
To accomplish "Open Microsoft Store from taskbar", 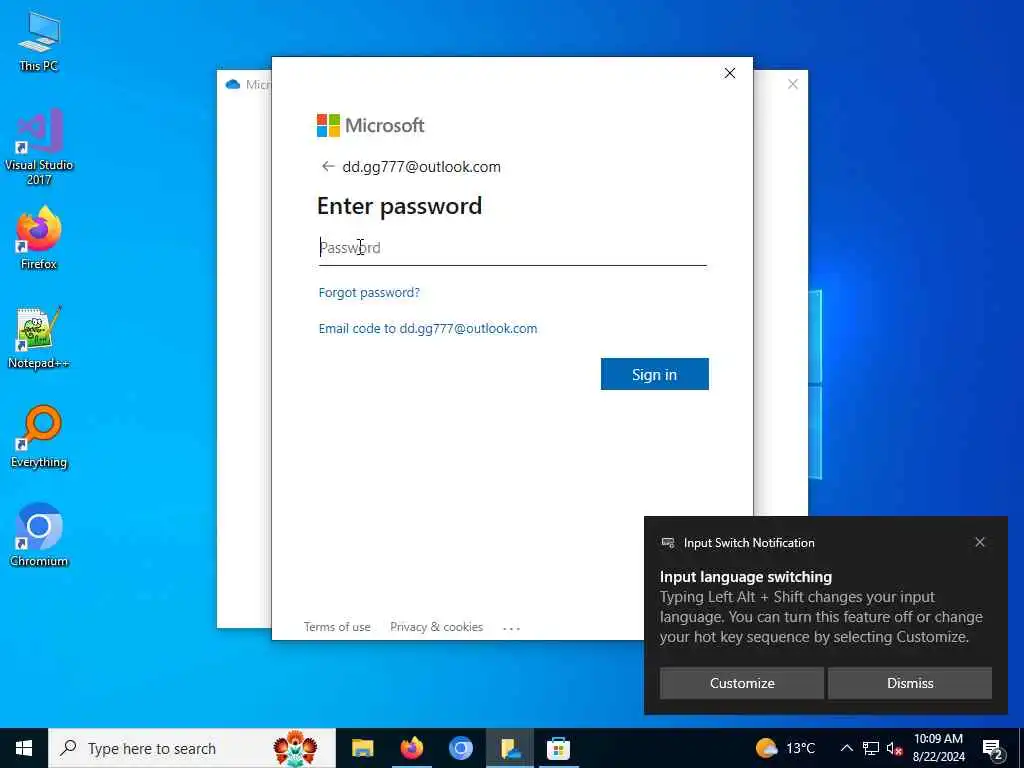I will (x=558, y=748).
